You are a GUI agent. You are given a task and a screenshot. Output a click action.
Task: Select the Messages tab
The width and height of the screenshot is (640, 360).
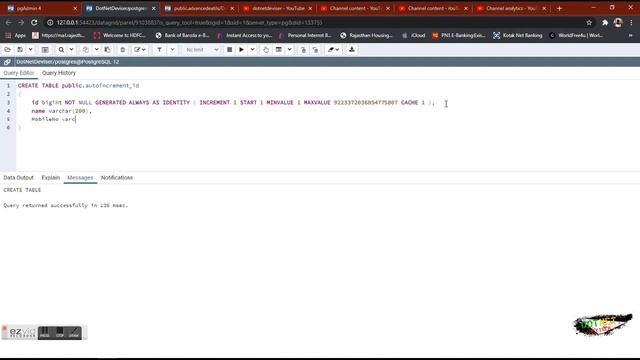tap(80, 178)
